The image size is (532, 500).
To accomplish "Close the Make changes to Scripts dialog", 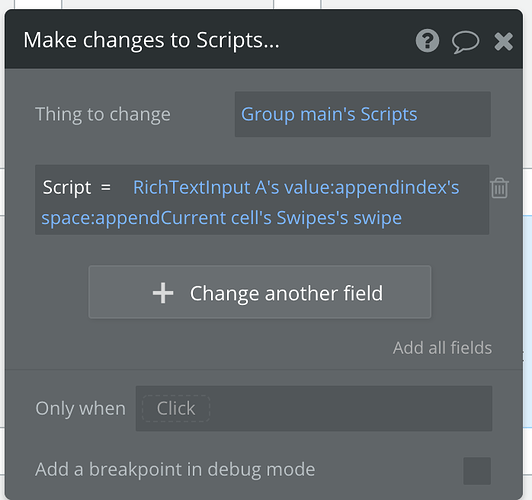I will (x=503, y=41).
